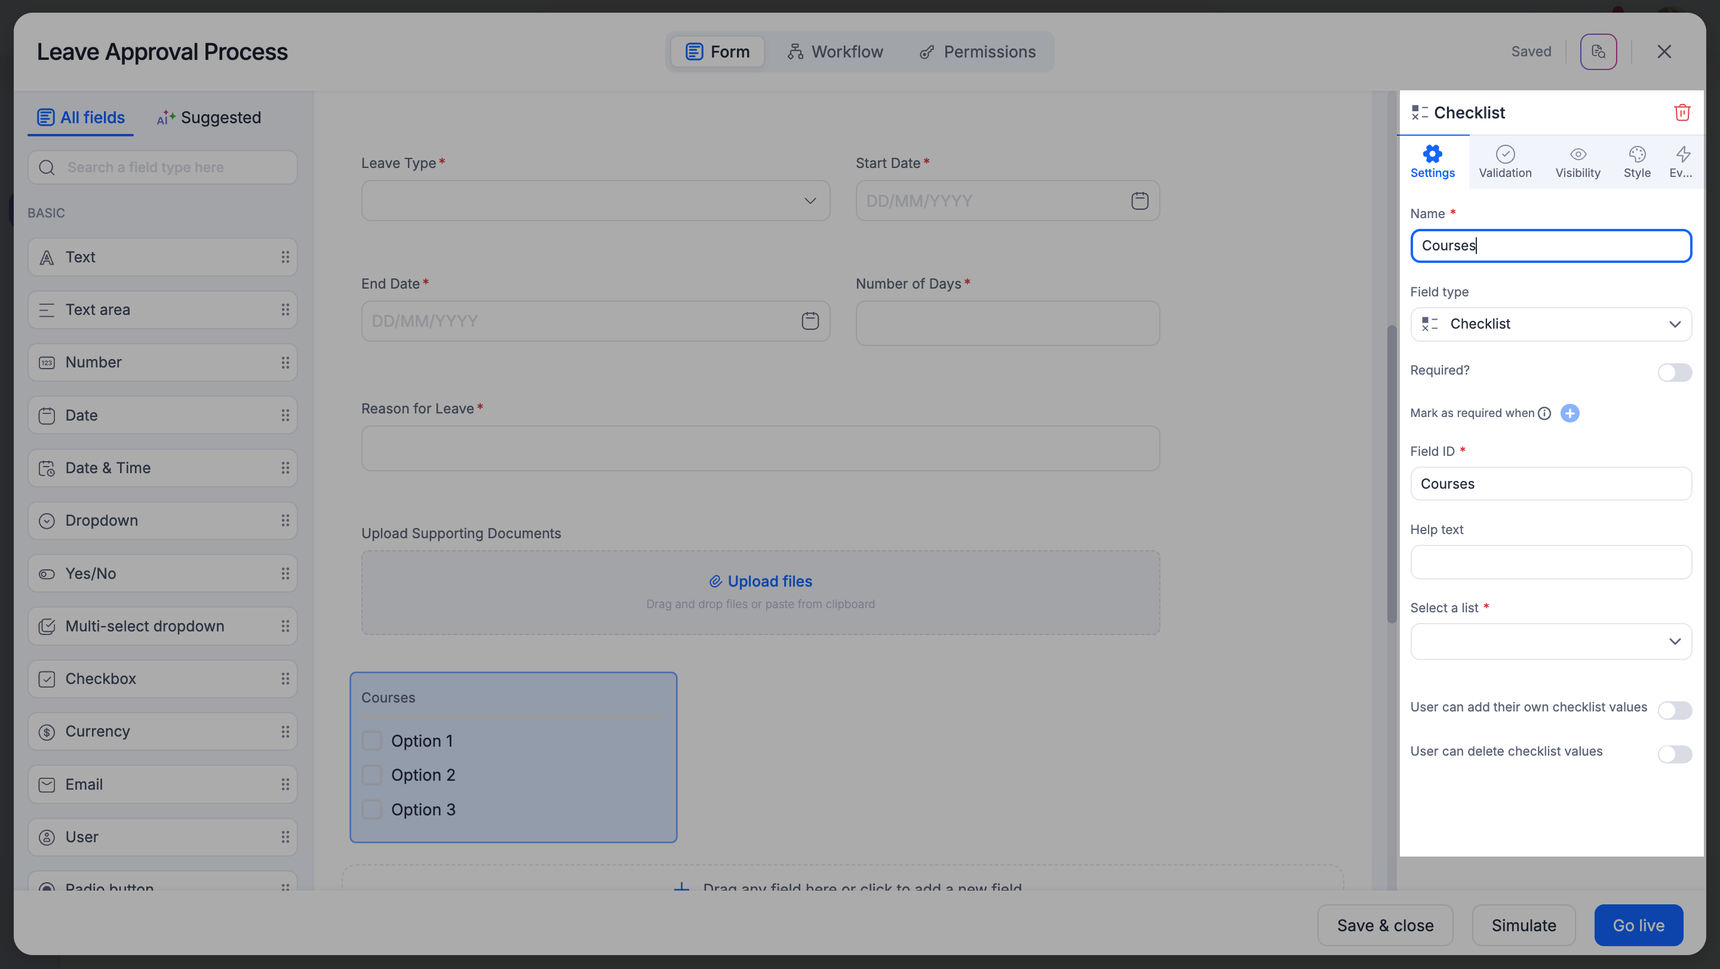Delete the Checklist field with trash icon

(1682, 113)
